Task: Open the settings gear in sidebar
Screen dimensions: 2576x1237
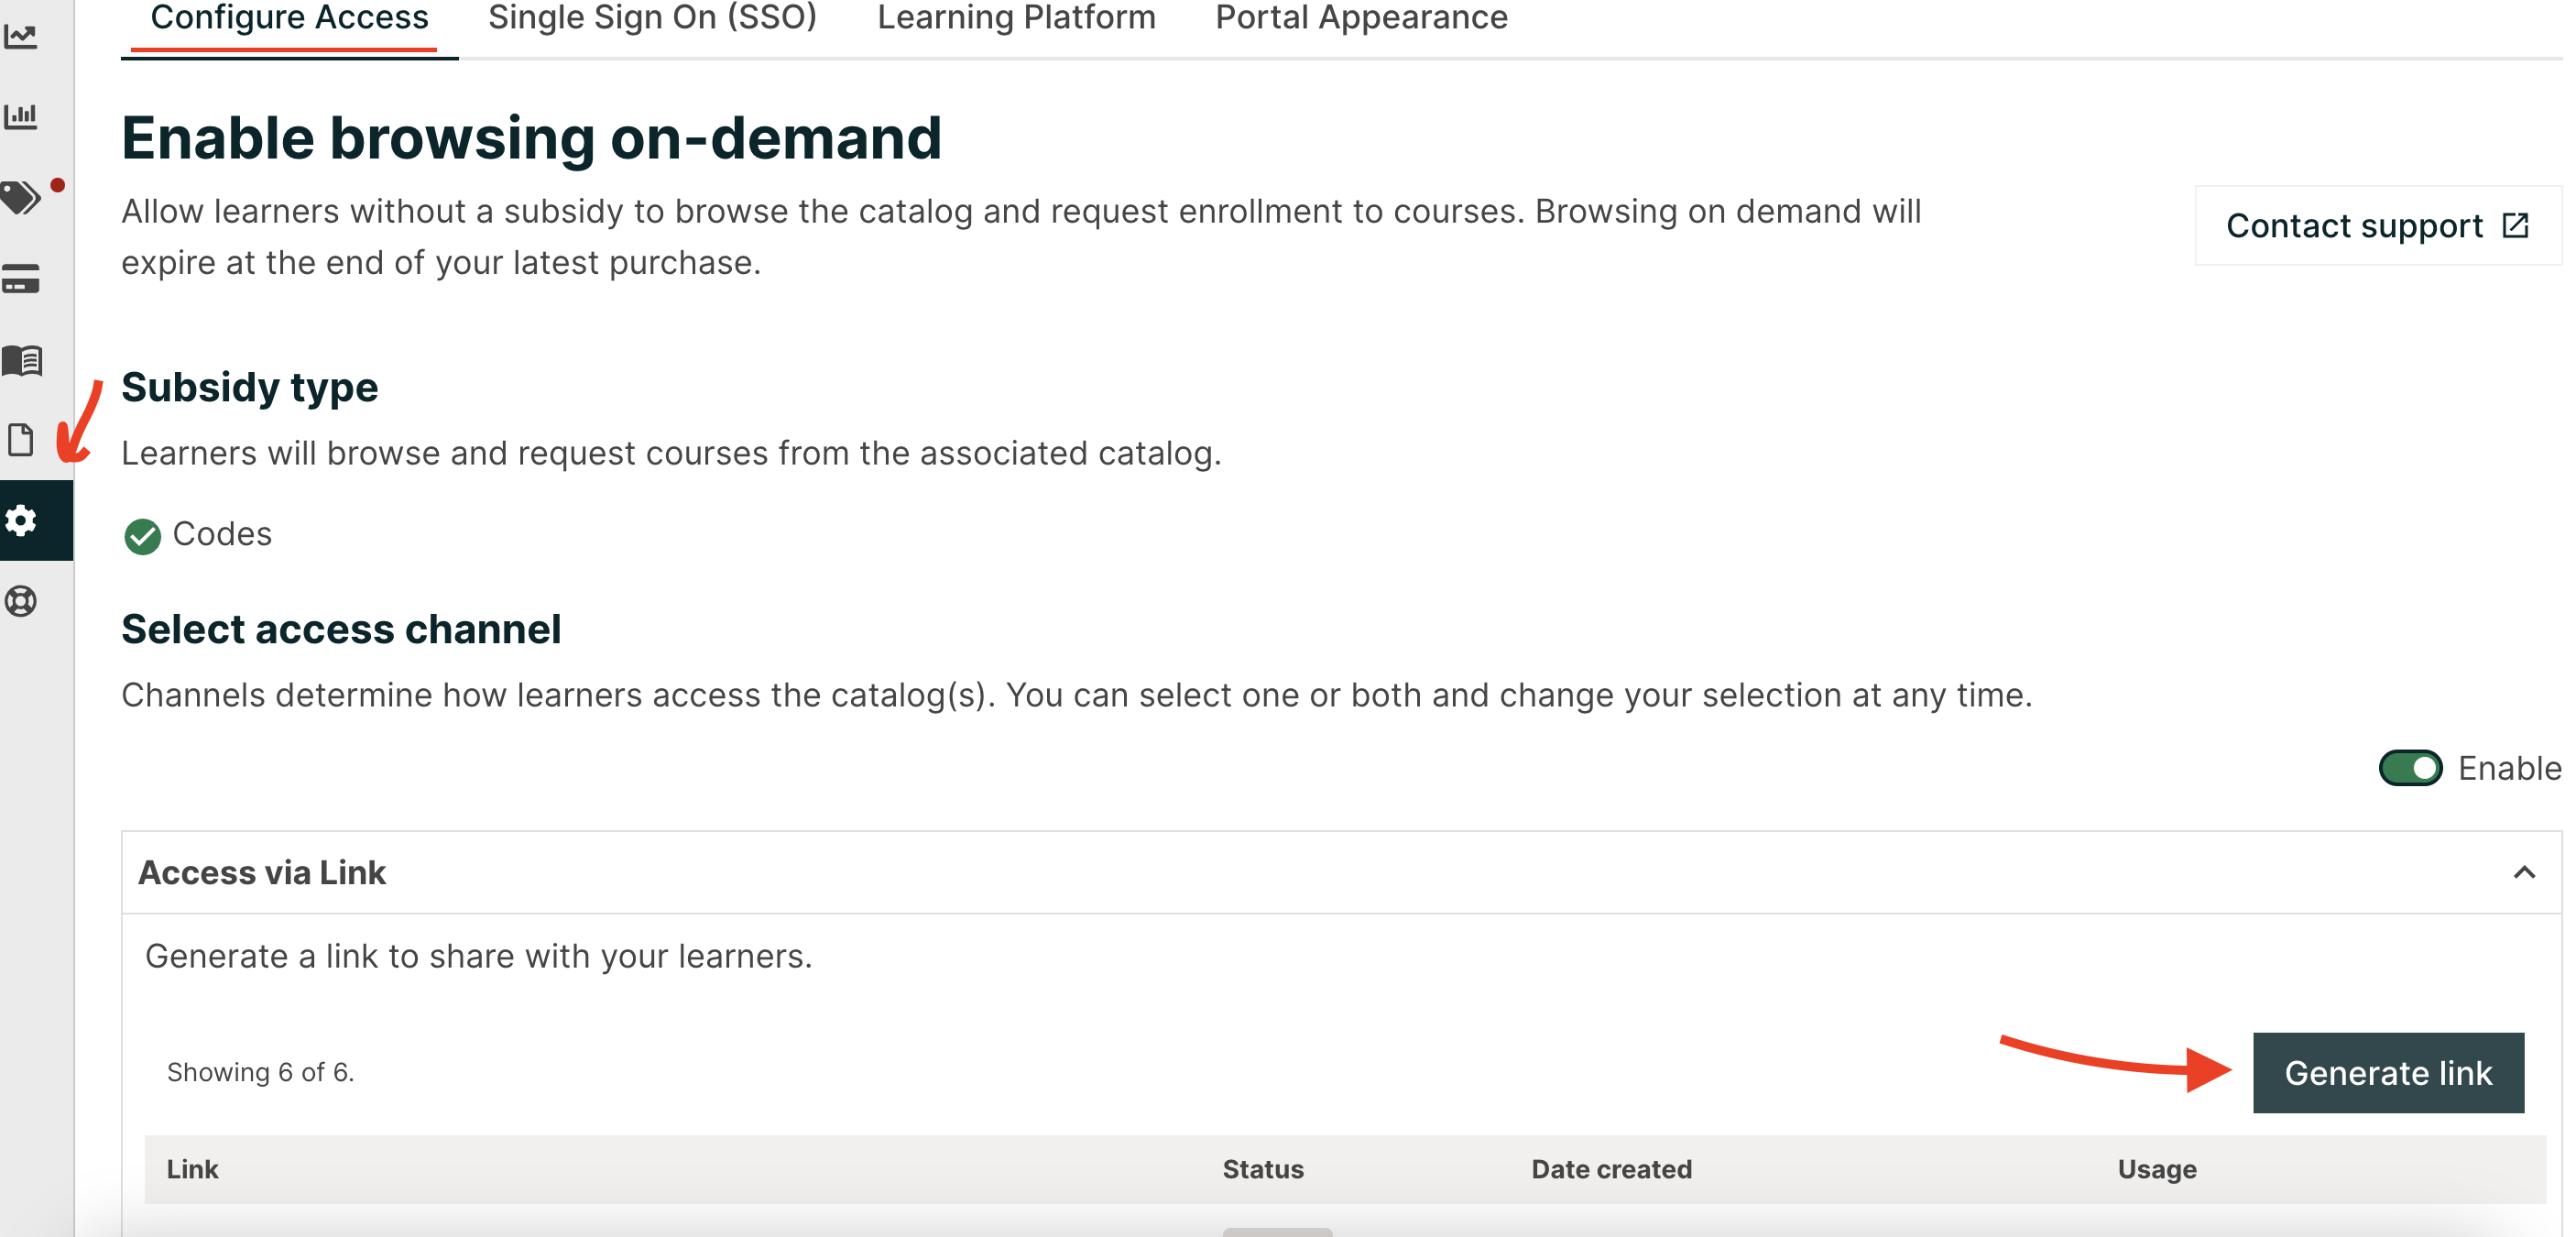Action: pyautogui.click(x=24, y=519)
